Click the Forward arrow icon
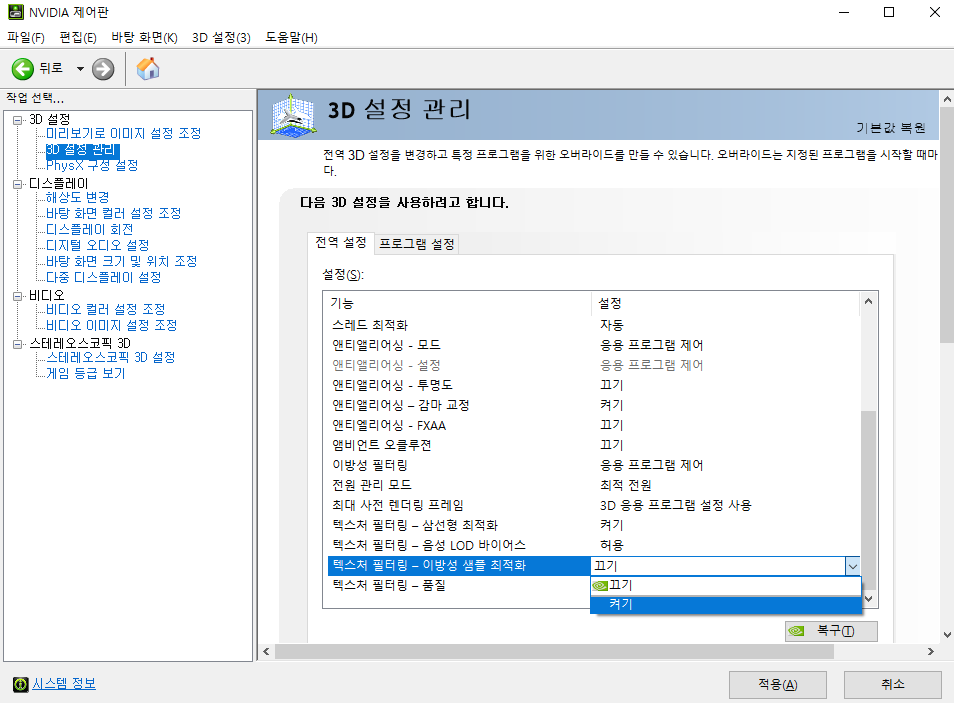954x703 pixels. [103, 69]
